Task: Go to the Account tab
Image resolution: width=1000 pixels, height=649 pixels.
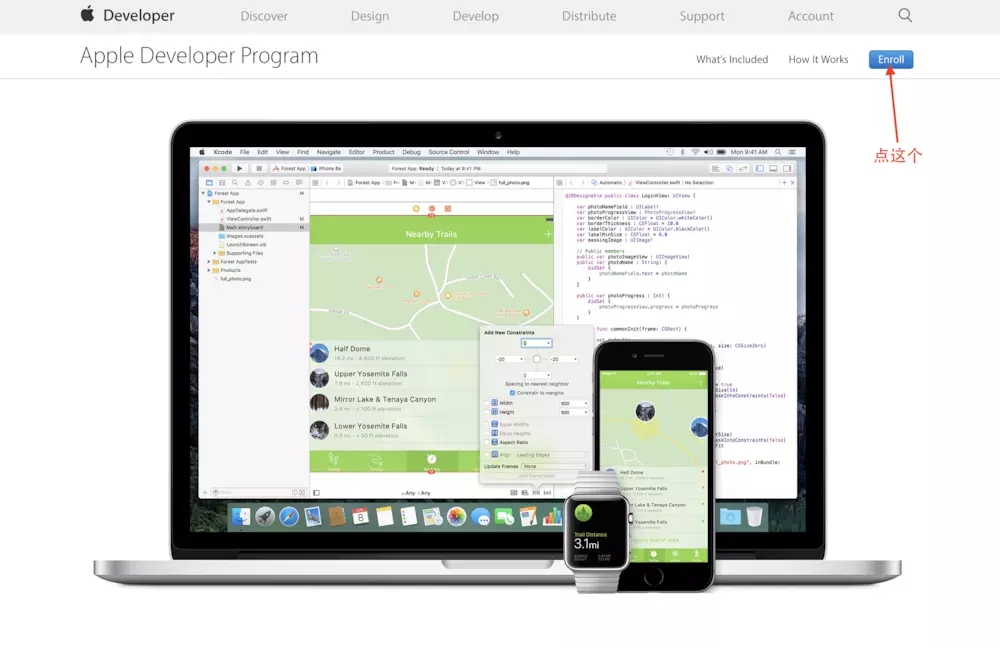Action: [x=810, y=16]
